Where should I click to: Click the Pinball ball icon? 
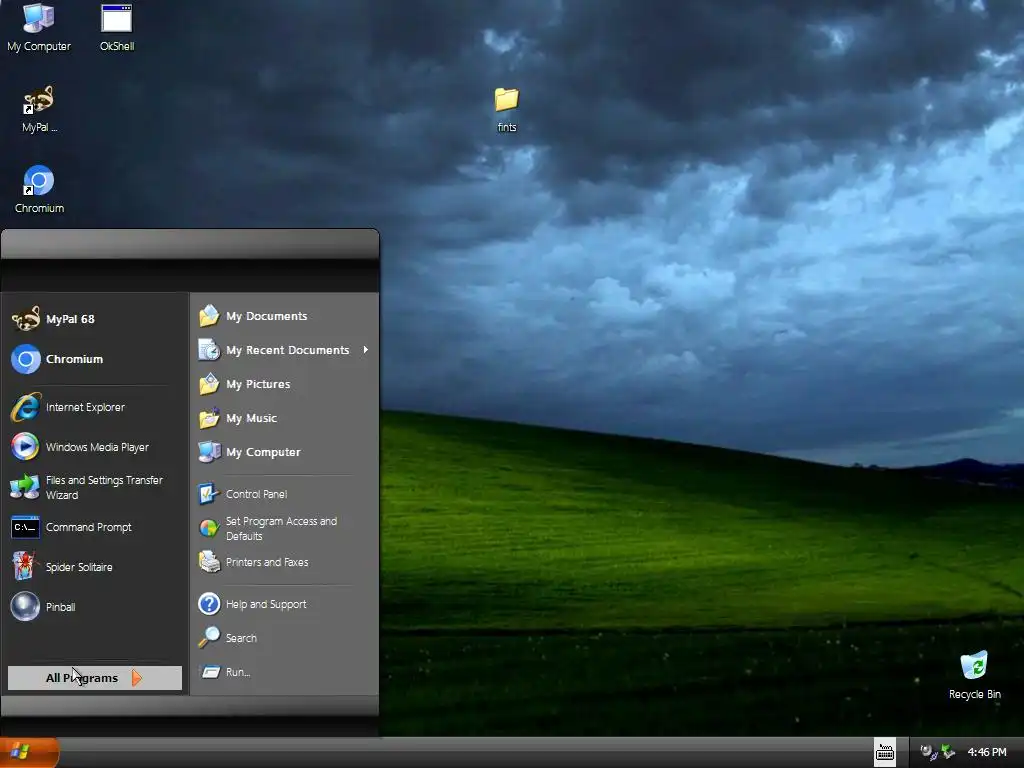coord(25,606)
